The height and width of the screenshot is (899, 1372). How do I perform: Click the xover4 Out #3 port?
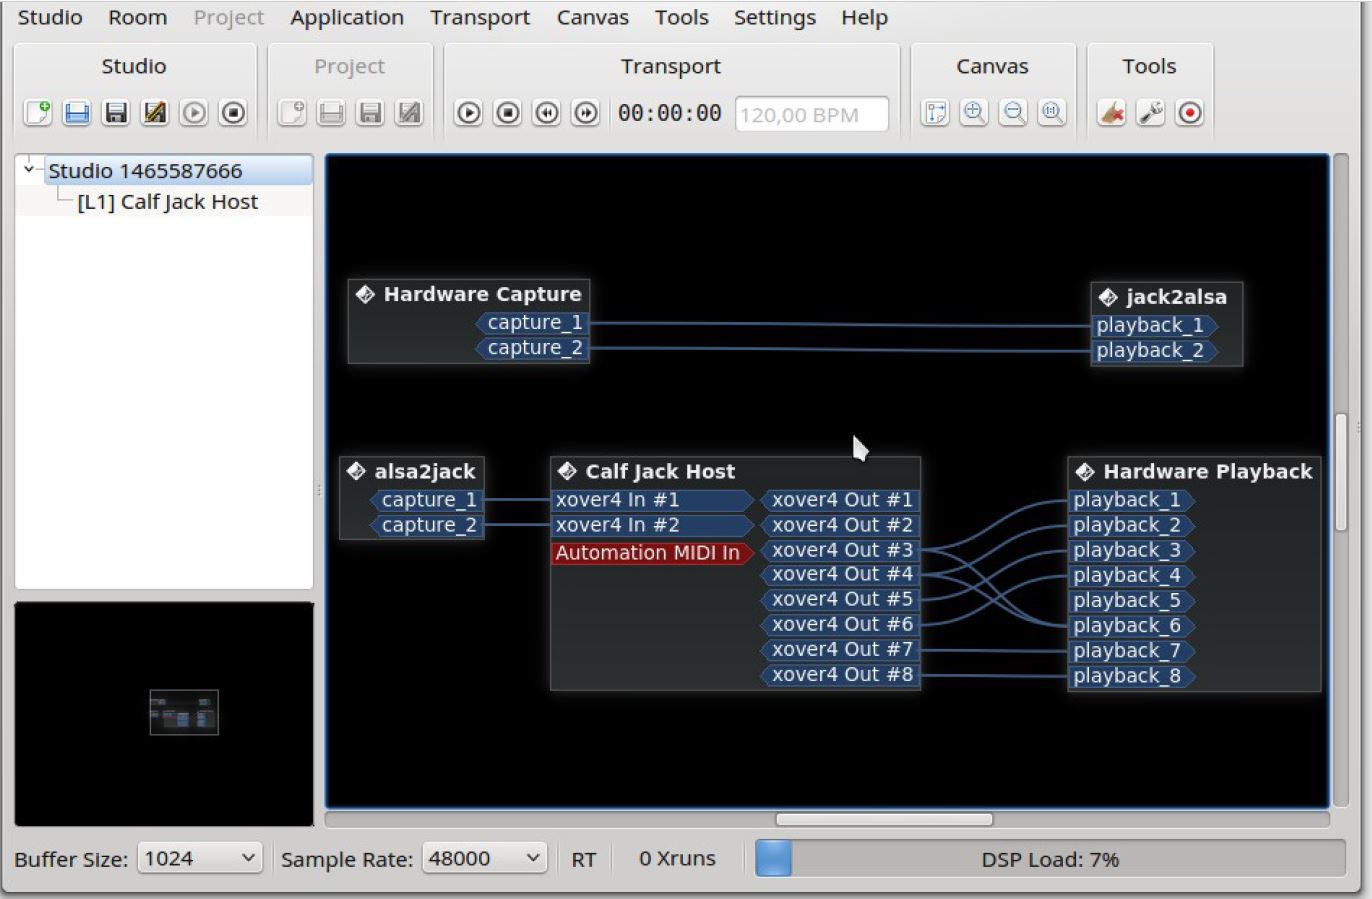(840, 550)
